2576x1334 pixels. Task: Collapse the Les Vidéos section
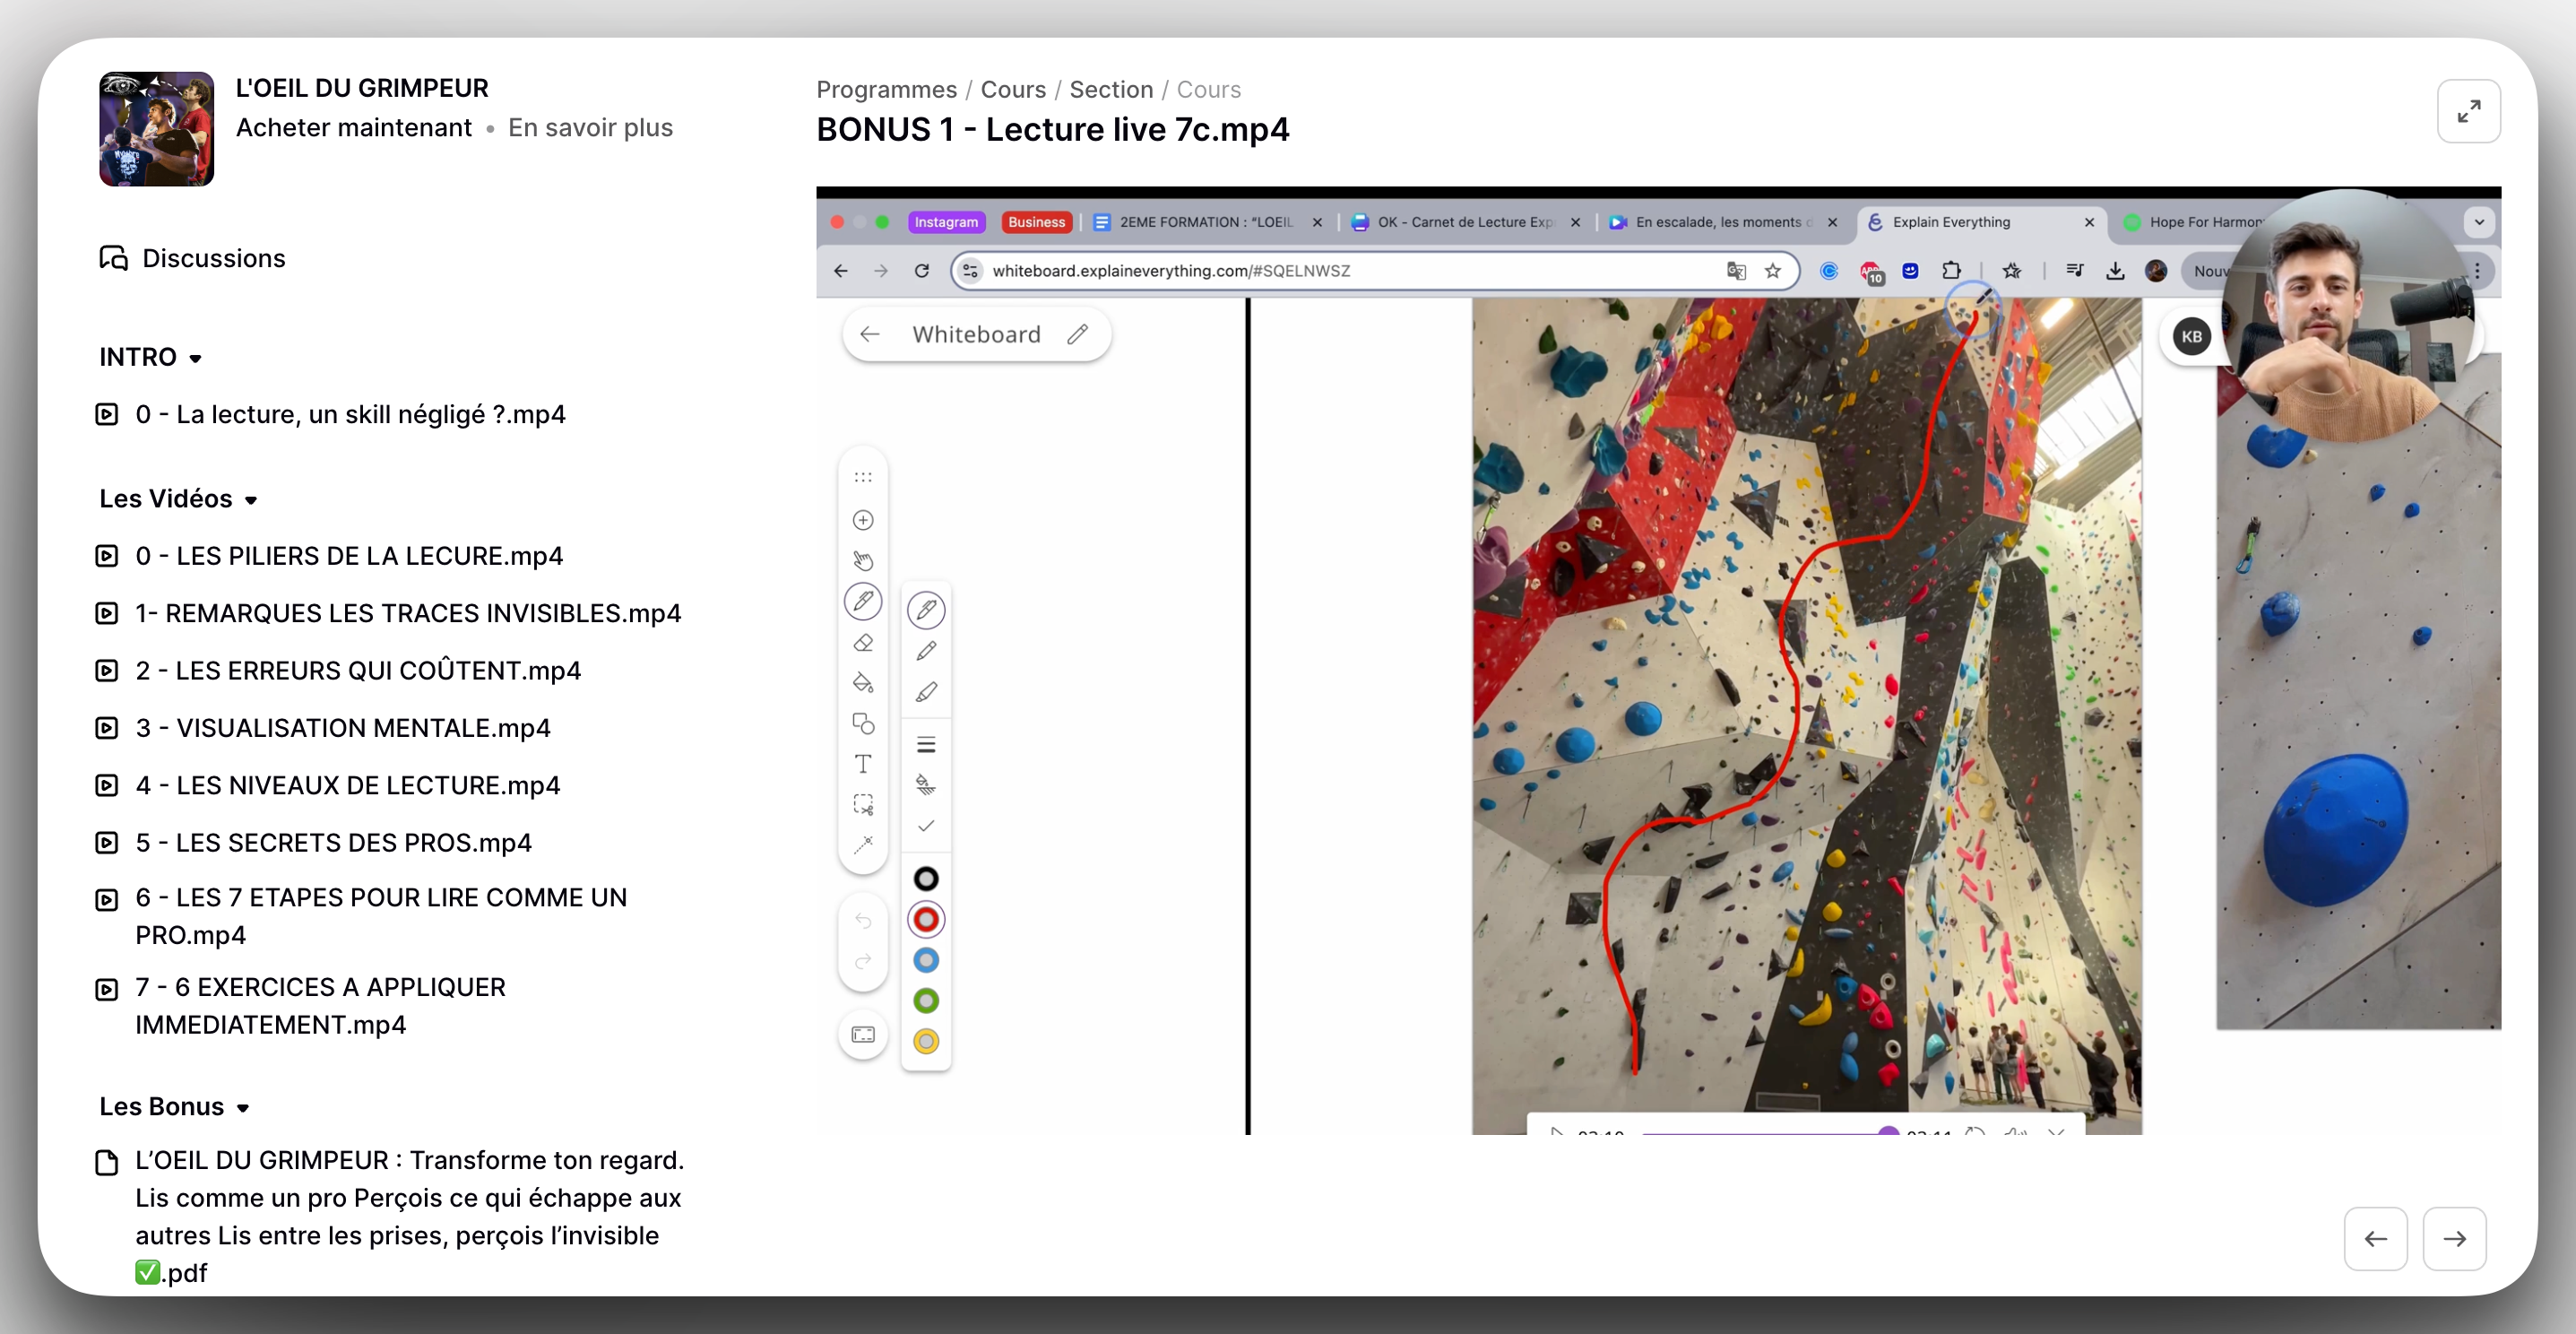click(x=251, y=500)
